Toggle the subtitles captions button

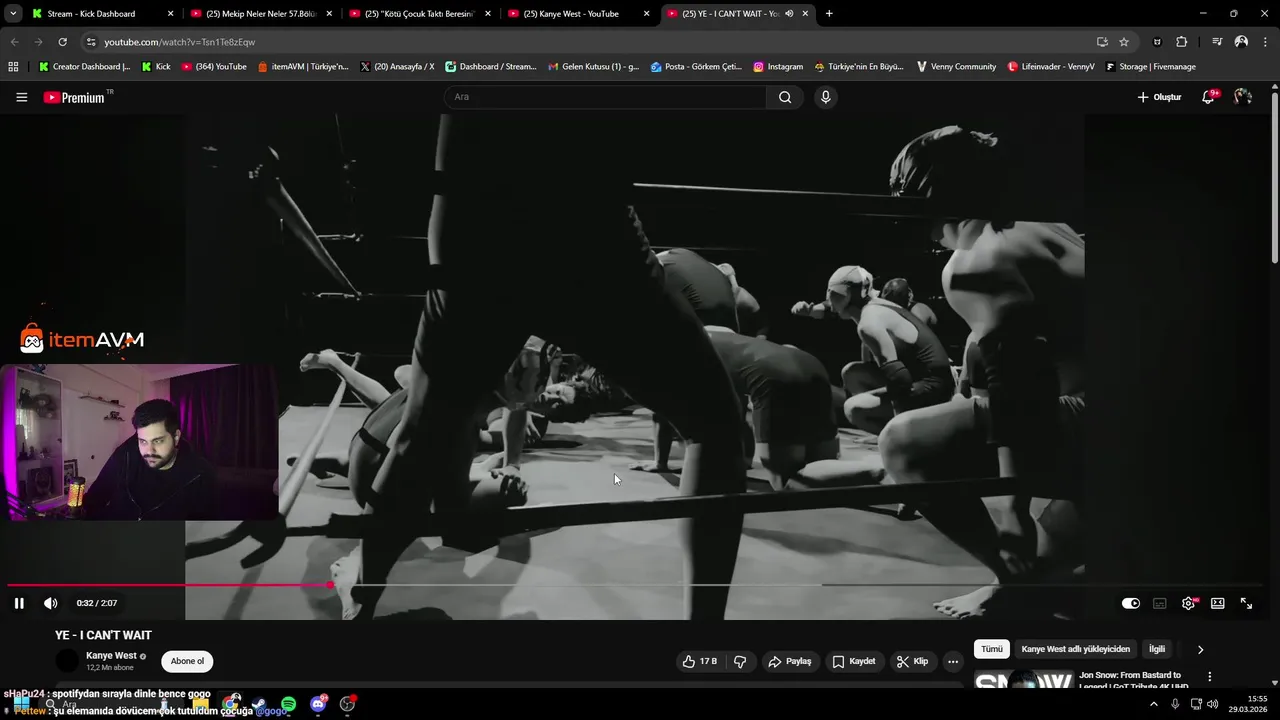click(1160, 603)
